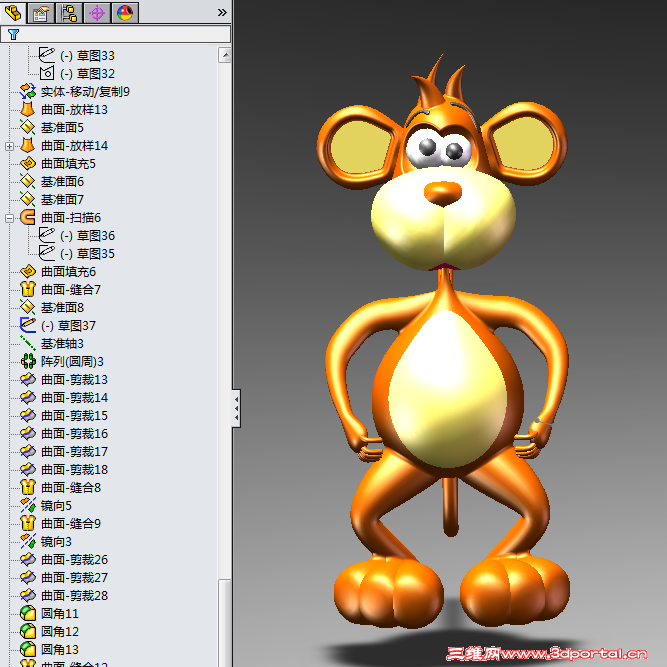Click the 曲面-扫描6 sweep icon
The image size is (667, 667).
(28, 217)
